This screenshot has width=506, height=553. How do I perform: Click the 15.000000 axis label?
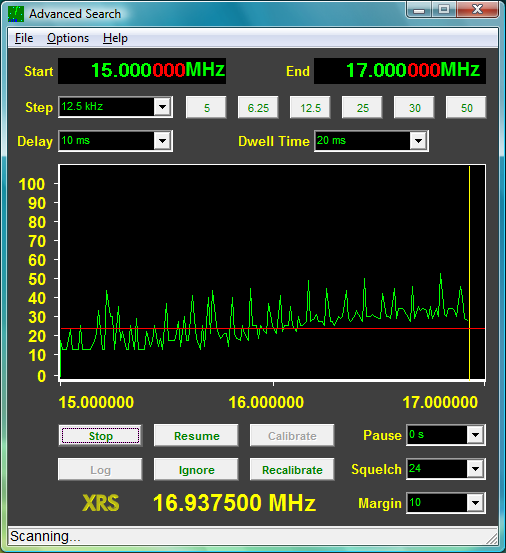tap(96, 402)
